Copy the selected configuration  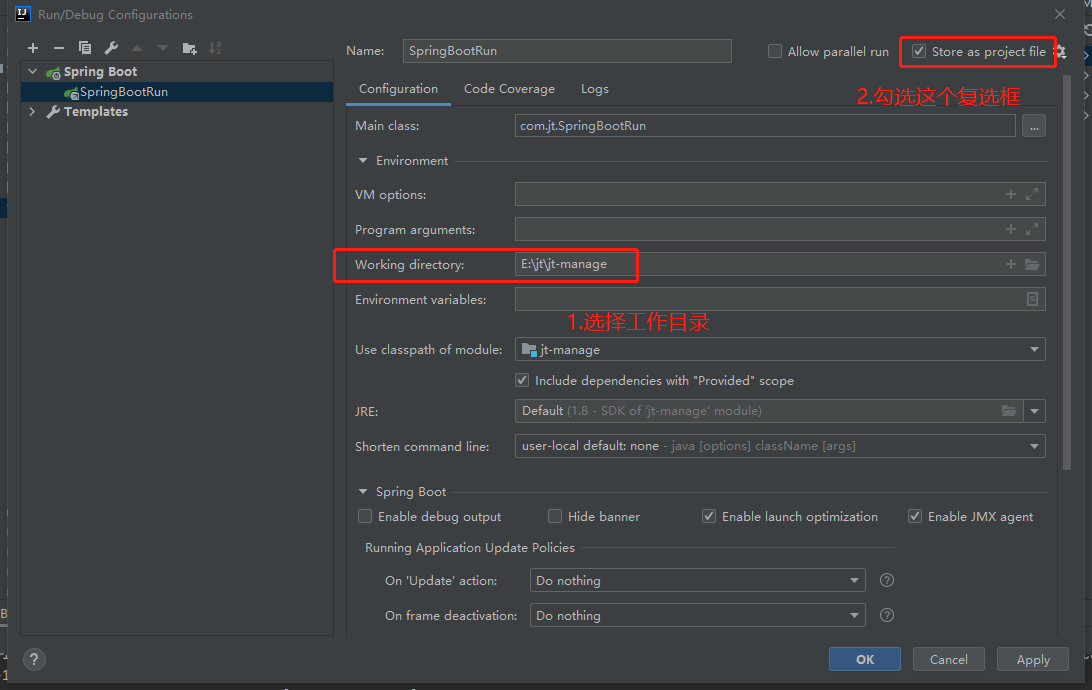click(x=85, y=48)
